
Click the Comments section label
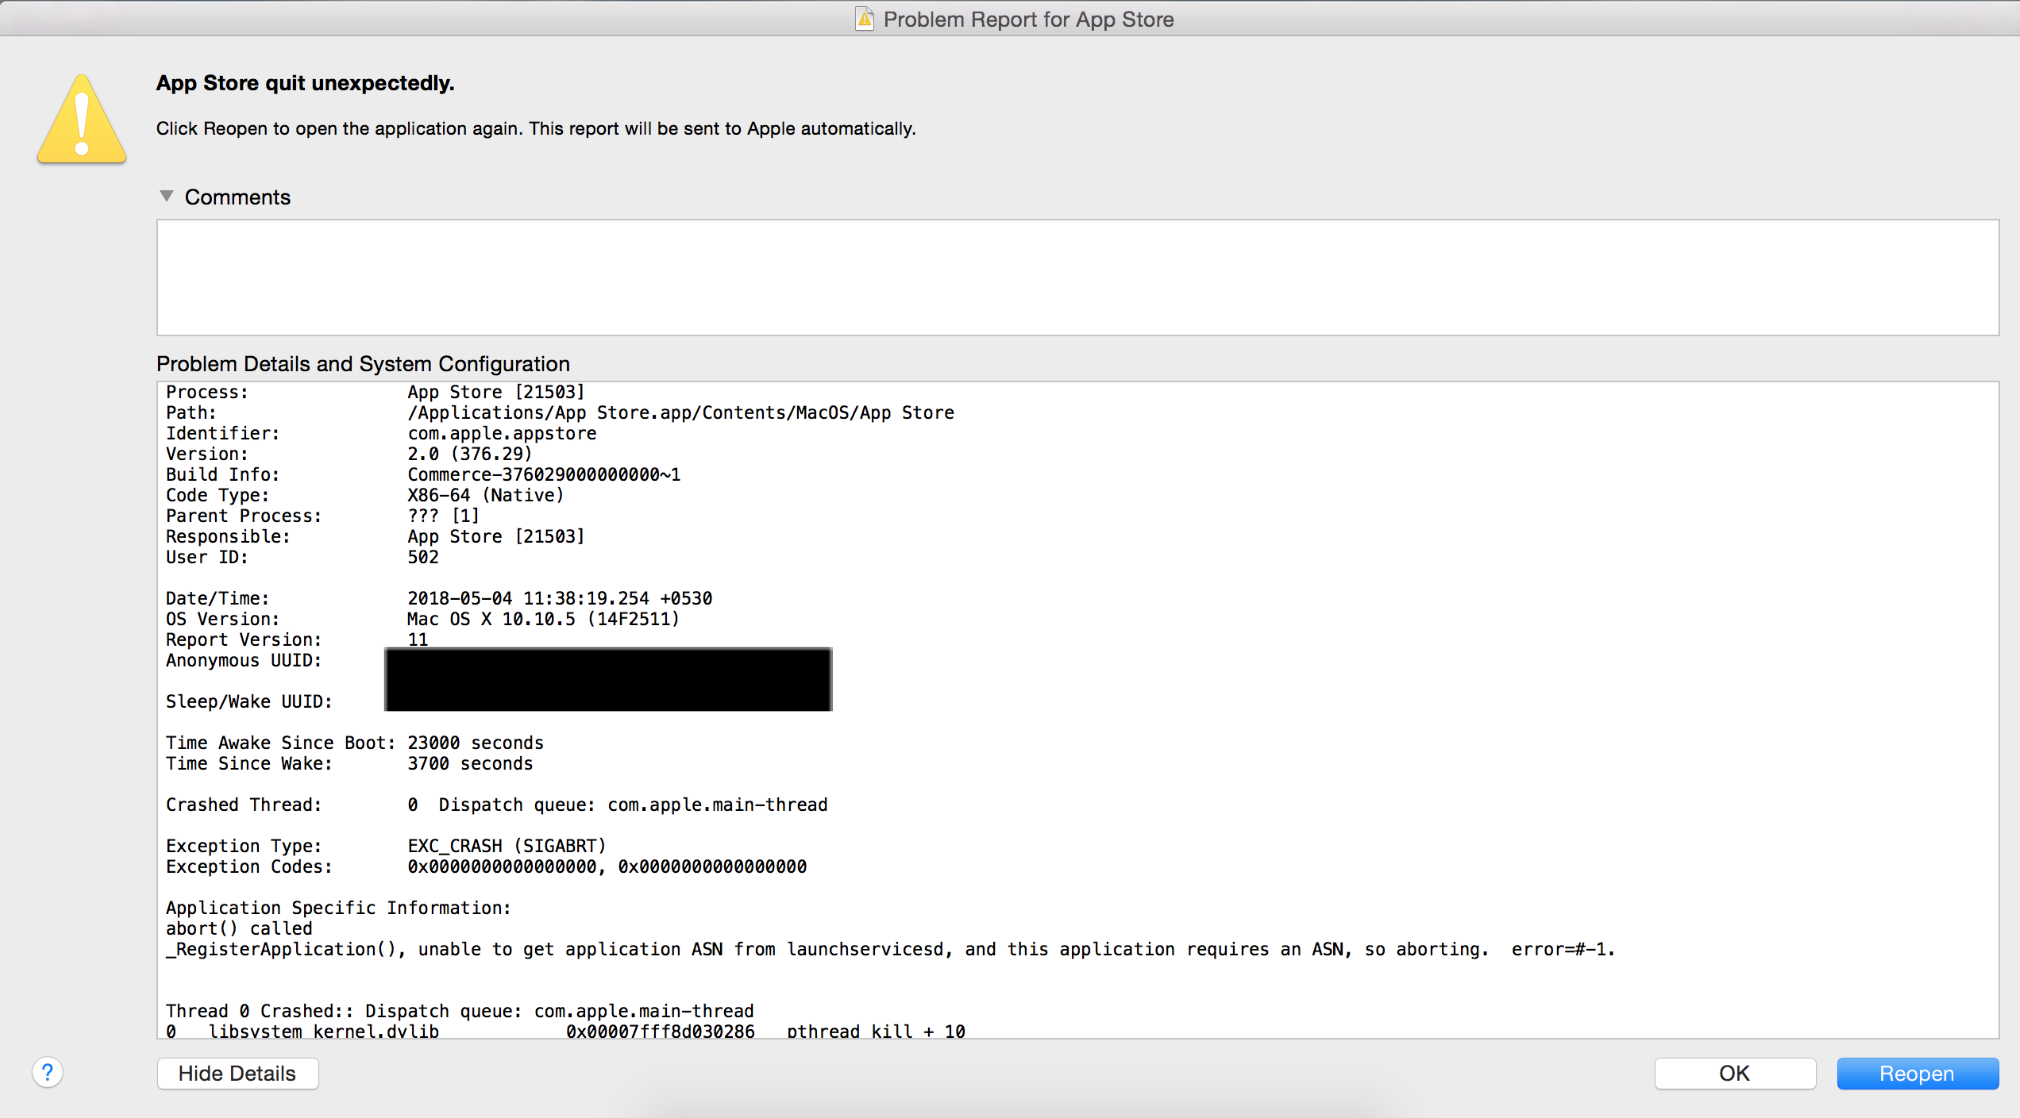click(237, 197)
